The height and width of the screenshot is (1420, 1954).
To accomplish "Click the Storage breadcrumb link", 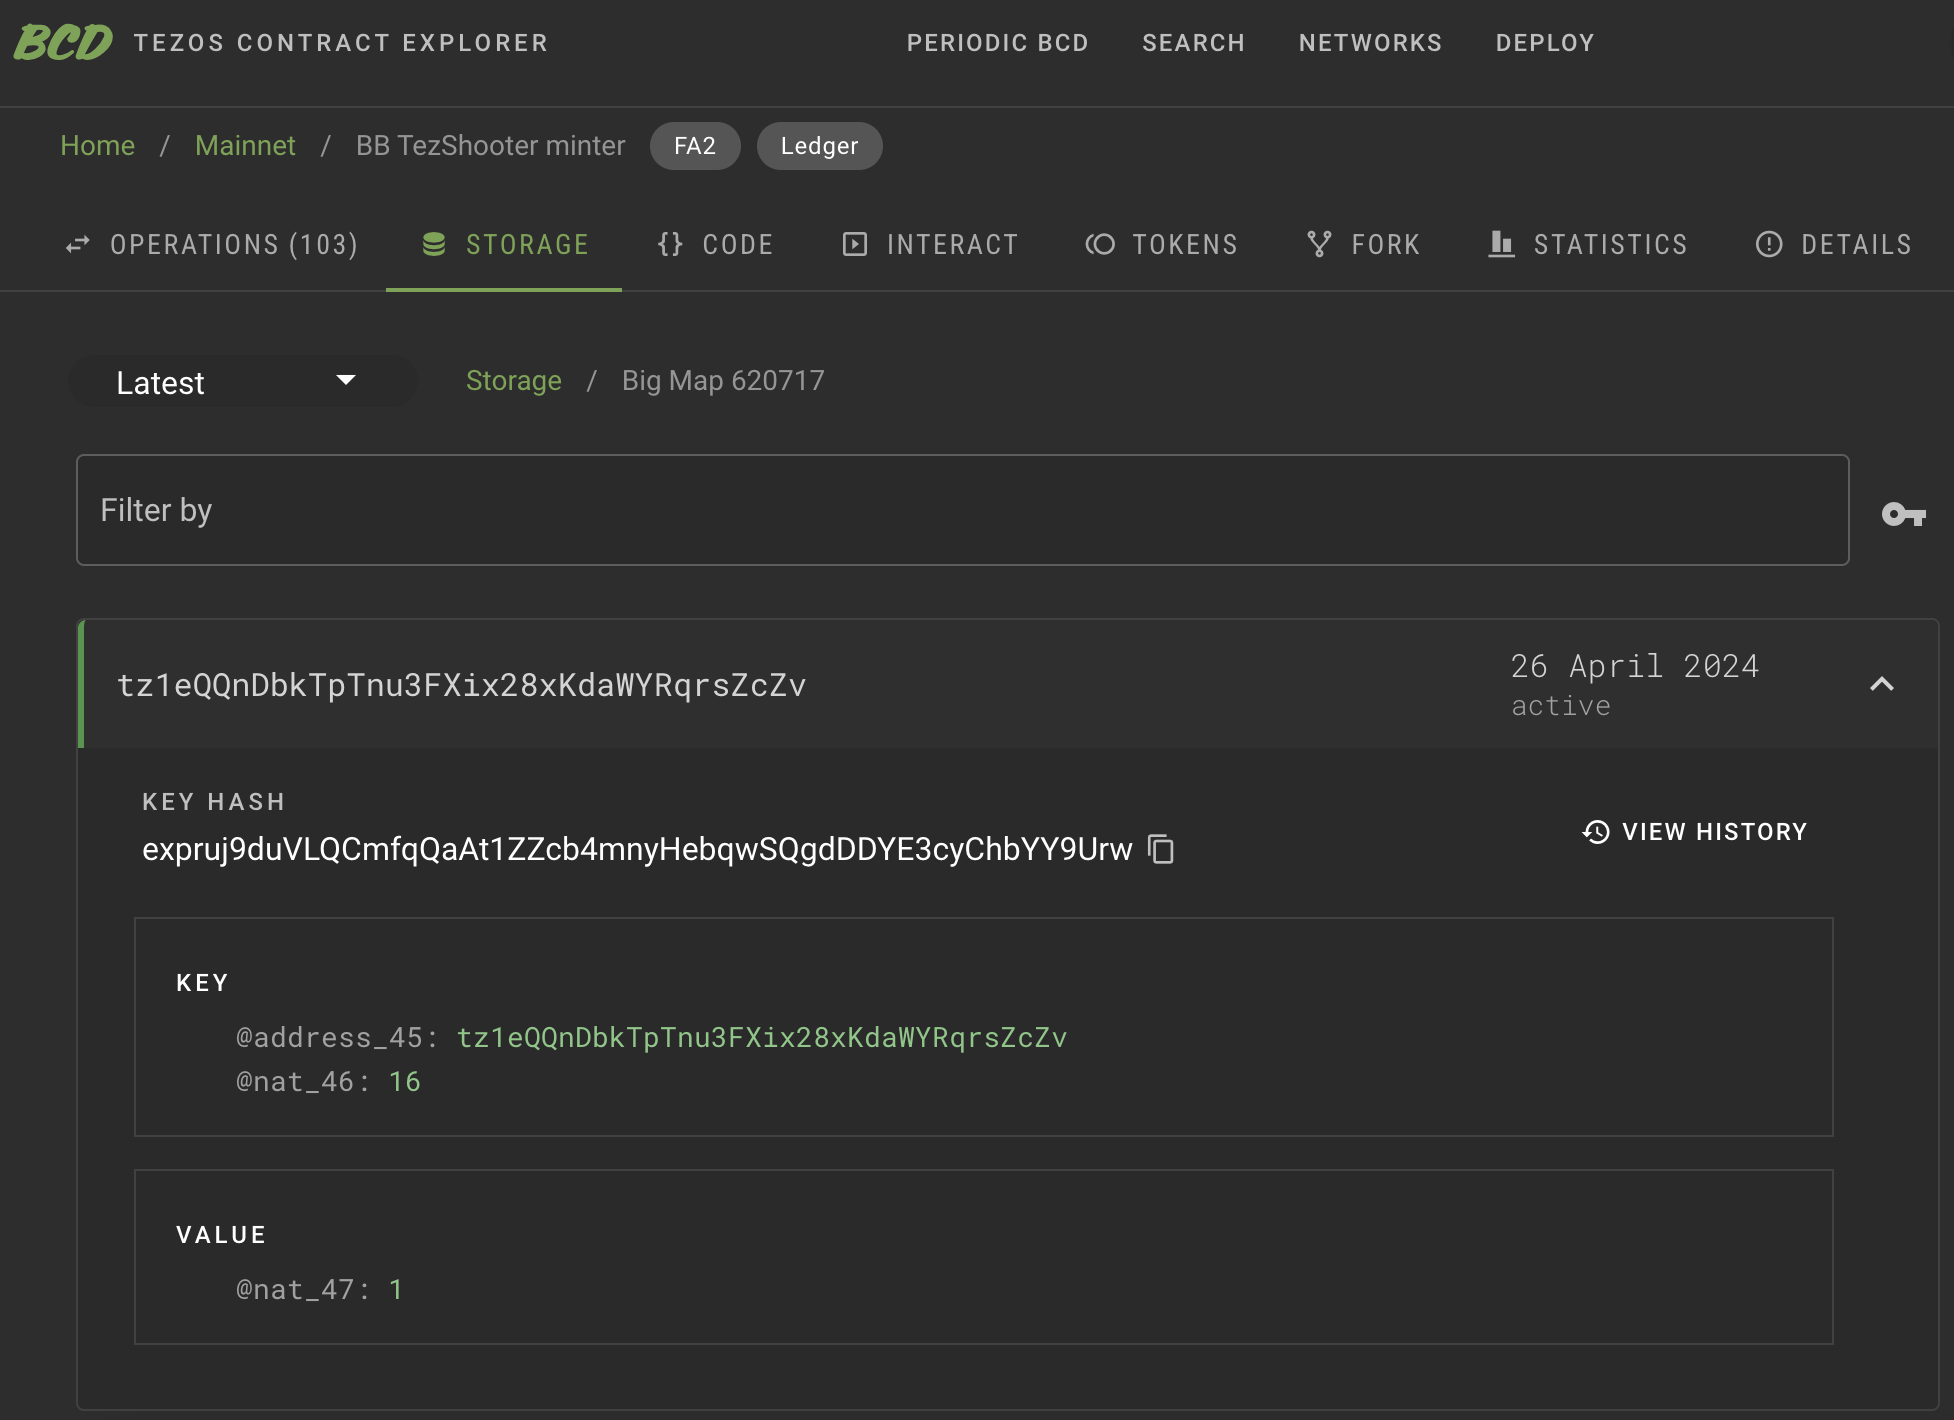I will click(513, 381).
